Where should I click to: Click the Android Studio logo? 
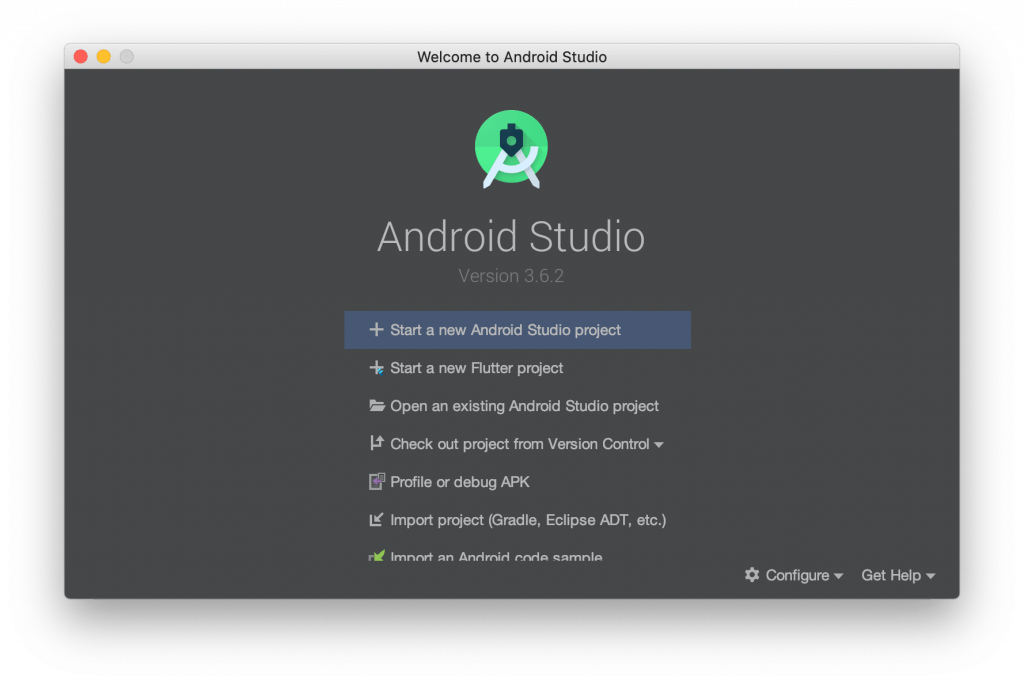[511, 149]
